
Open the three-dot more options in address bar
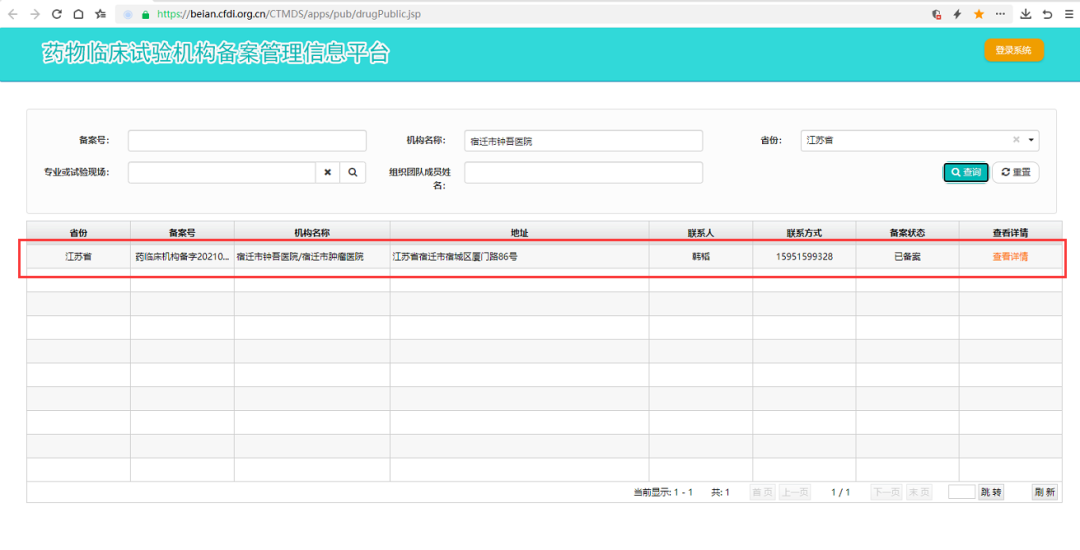pyautogui.click(x=1001, y=14)
